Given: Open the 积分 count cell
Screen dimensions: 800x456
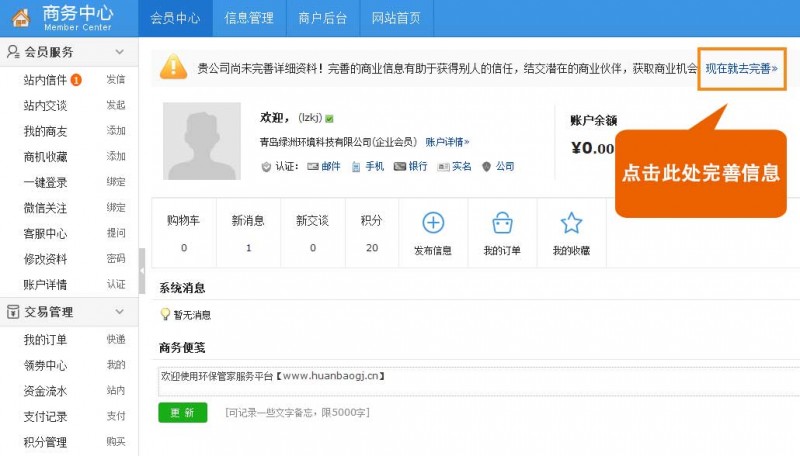Looking at the screenshot, I should click(372, 233).
